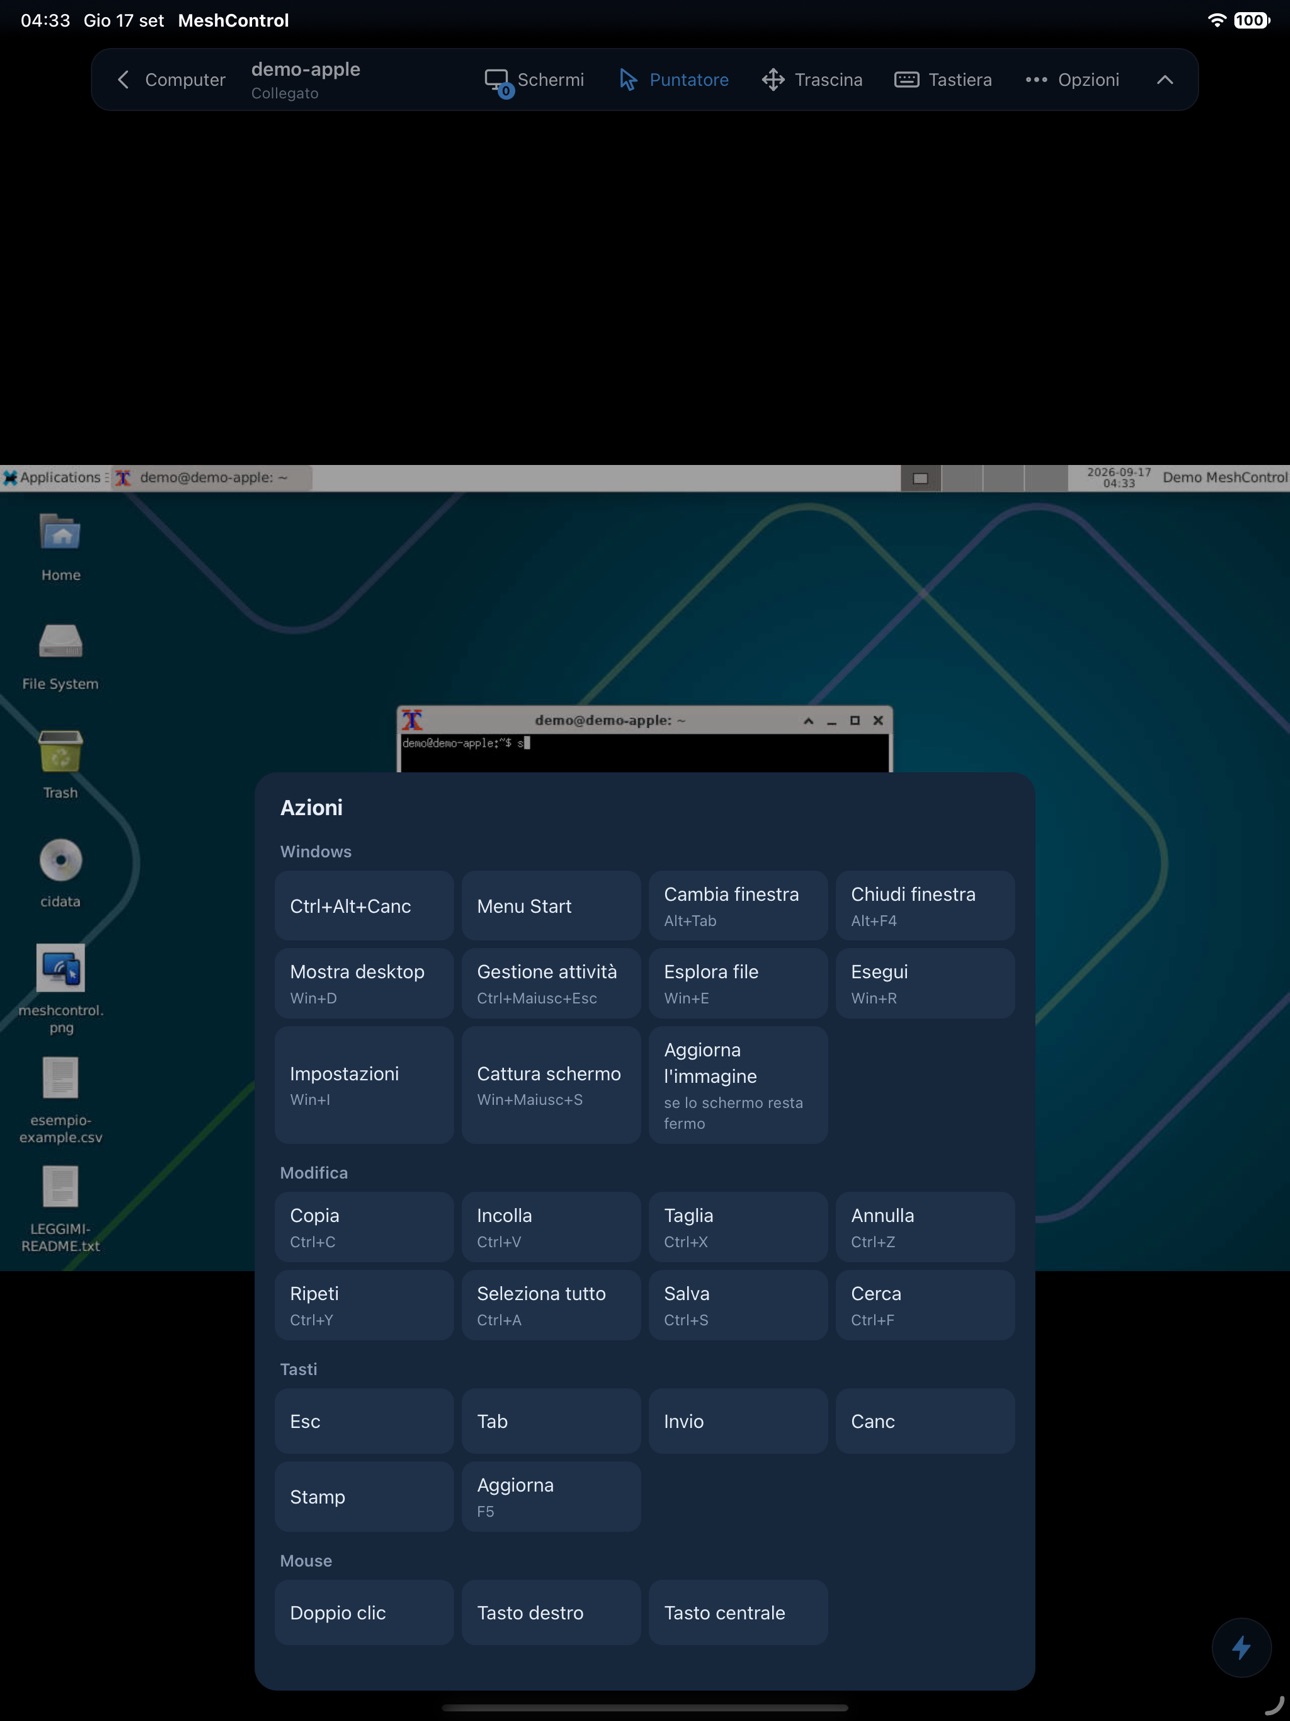Send Annulla Ctrl+Z
Image resolution: width=1290 pixels, height=1721 pixels.
[925, 1227]
